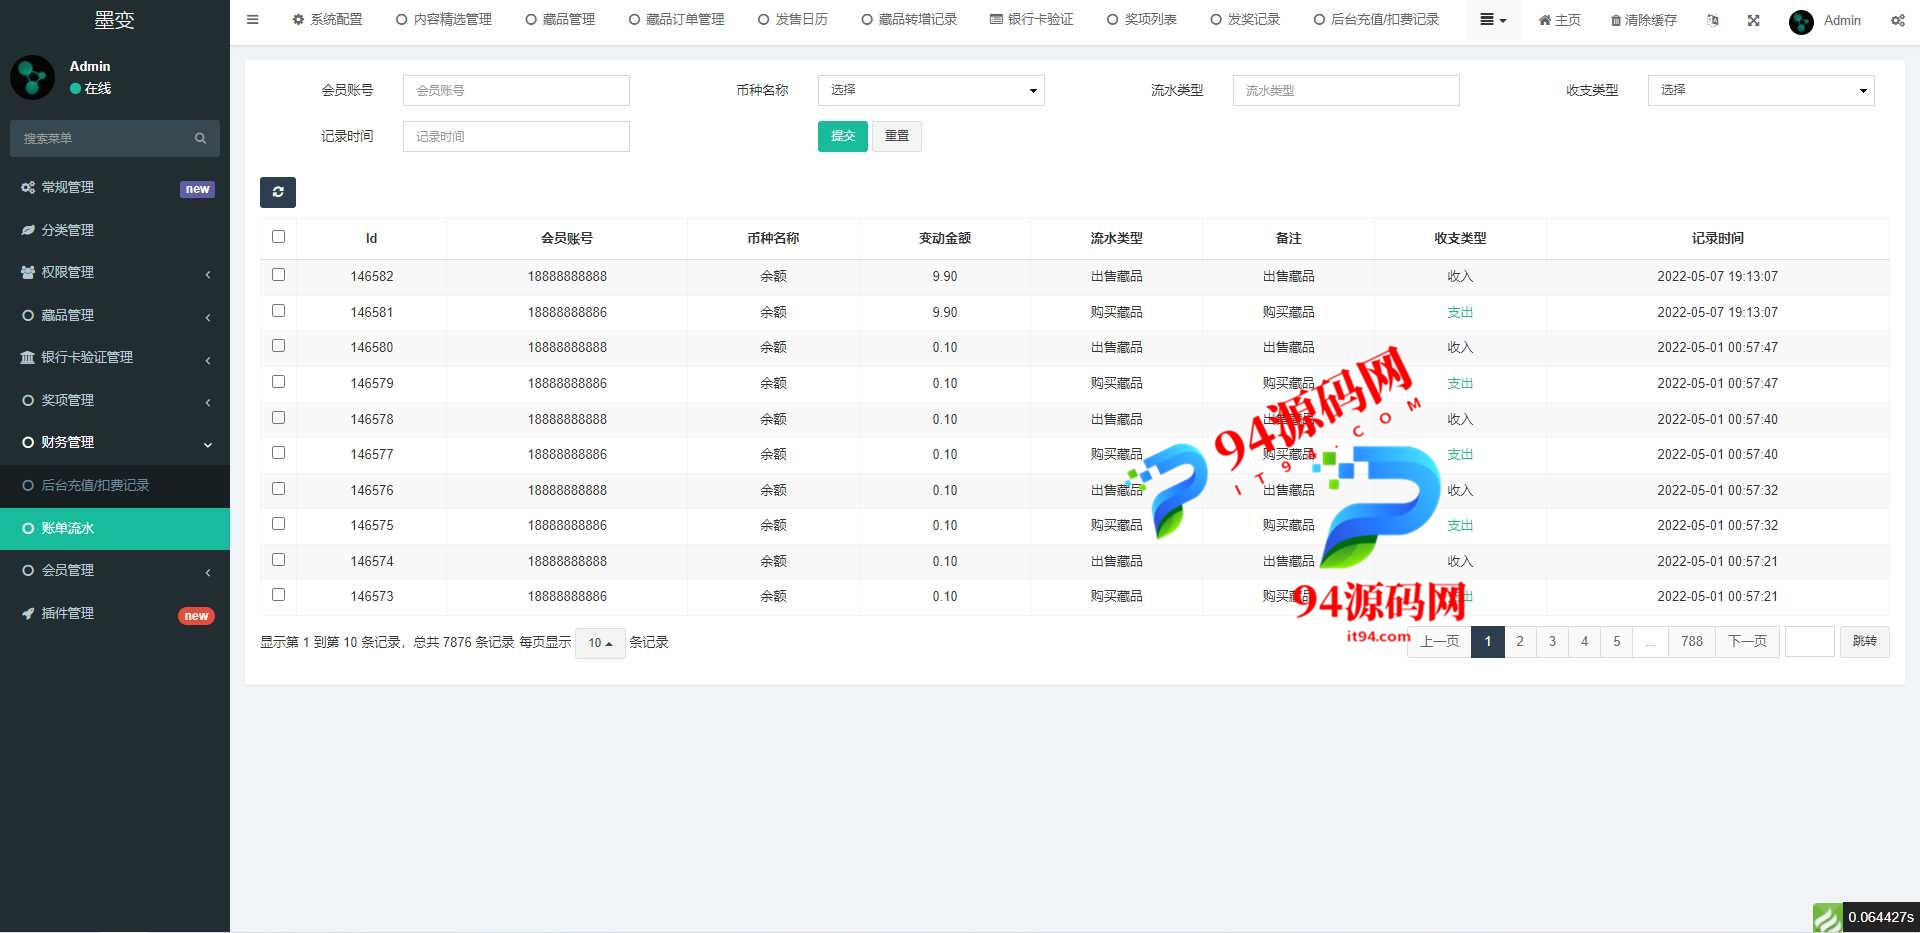This screenshot has height=933, width=1920.
Task: Click the search icon in sidebar menu search
Action: point(200,138)
